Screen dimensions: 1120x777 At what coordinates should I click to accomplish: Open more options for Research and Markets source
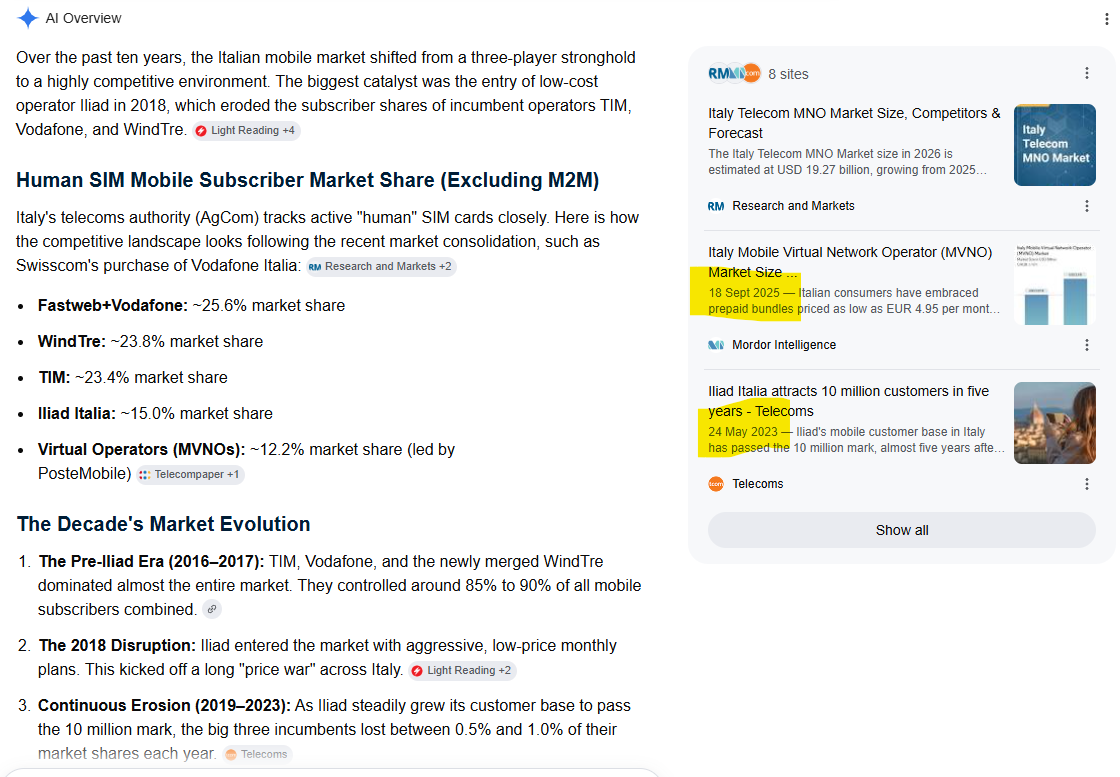click(x=1086, y=206)
